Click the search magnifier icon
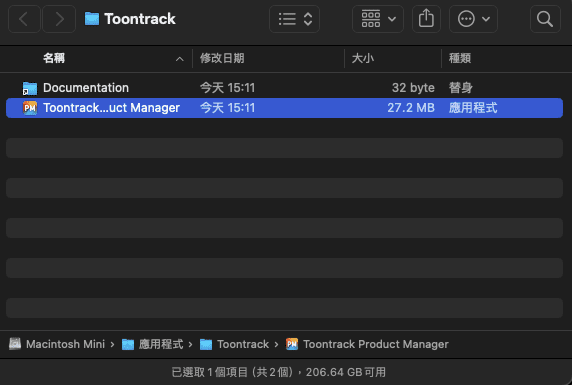 pyautogui.click(x=545, y=19)
